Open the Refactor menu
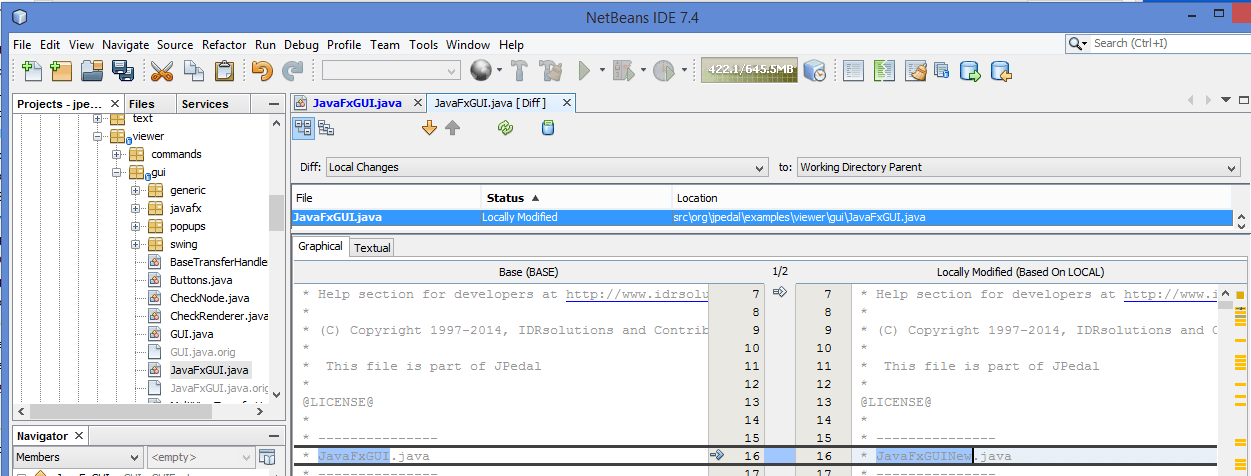Screen dimensions: 1251x476 (224, 45)
